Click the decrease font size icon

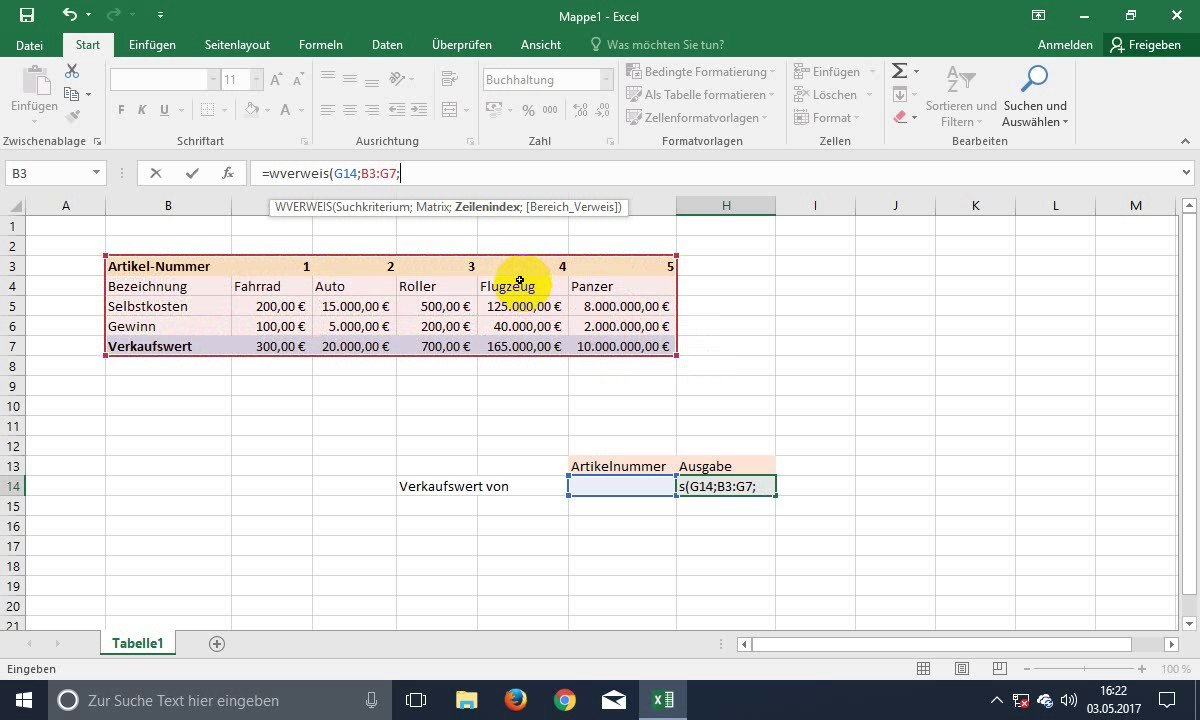[x=297, y=80]
